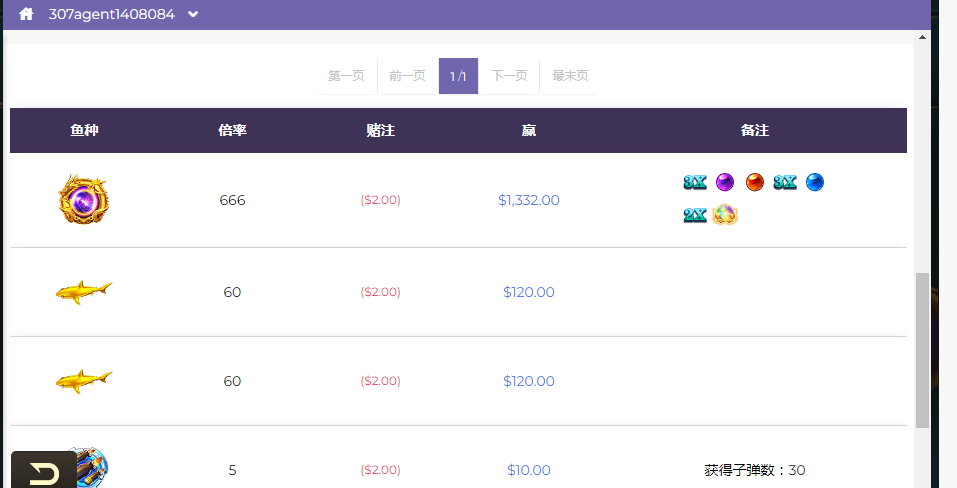Click the 赔注 column header

point(381,130)
